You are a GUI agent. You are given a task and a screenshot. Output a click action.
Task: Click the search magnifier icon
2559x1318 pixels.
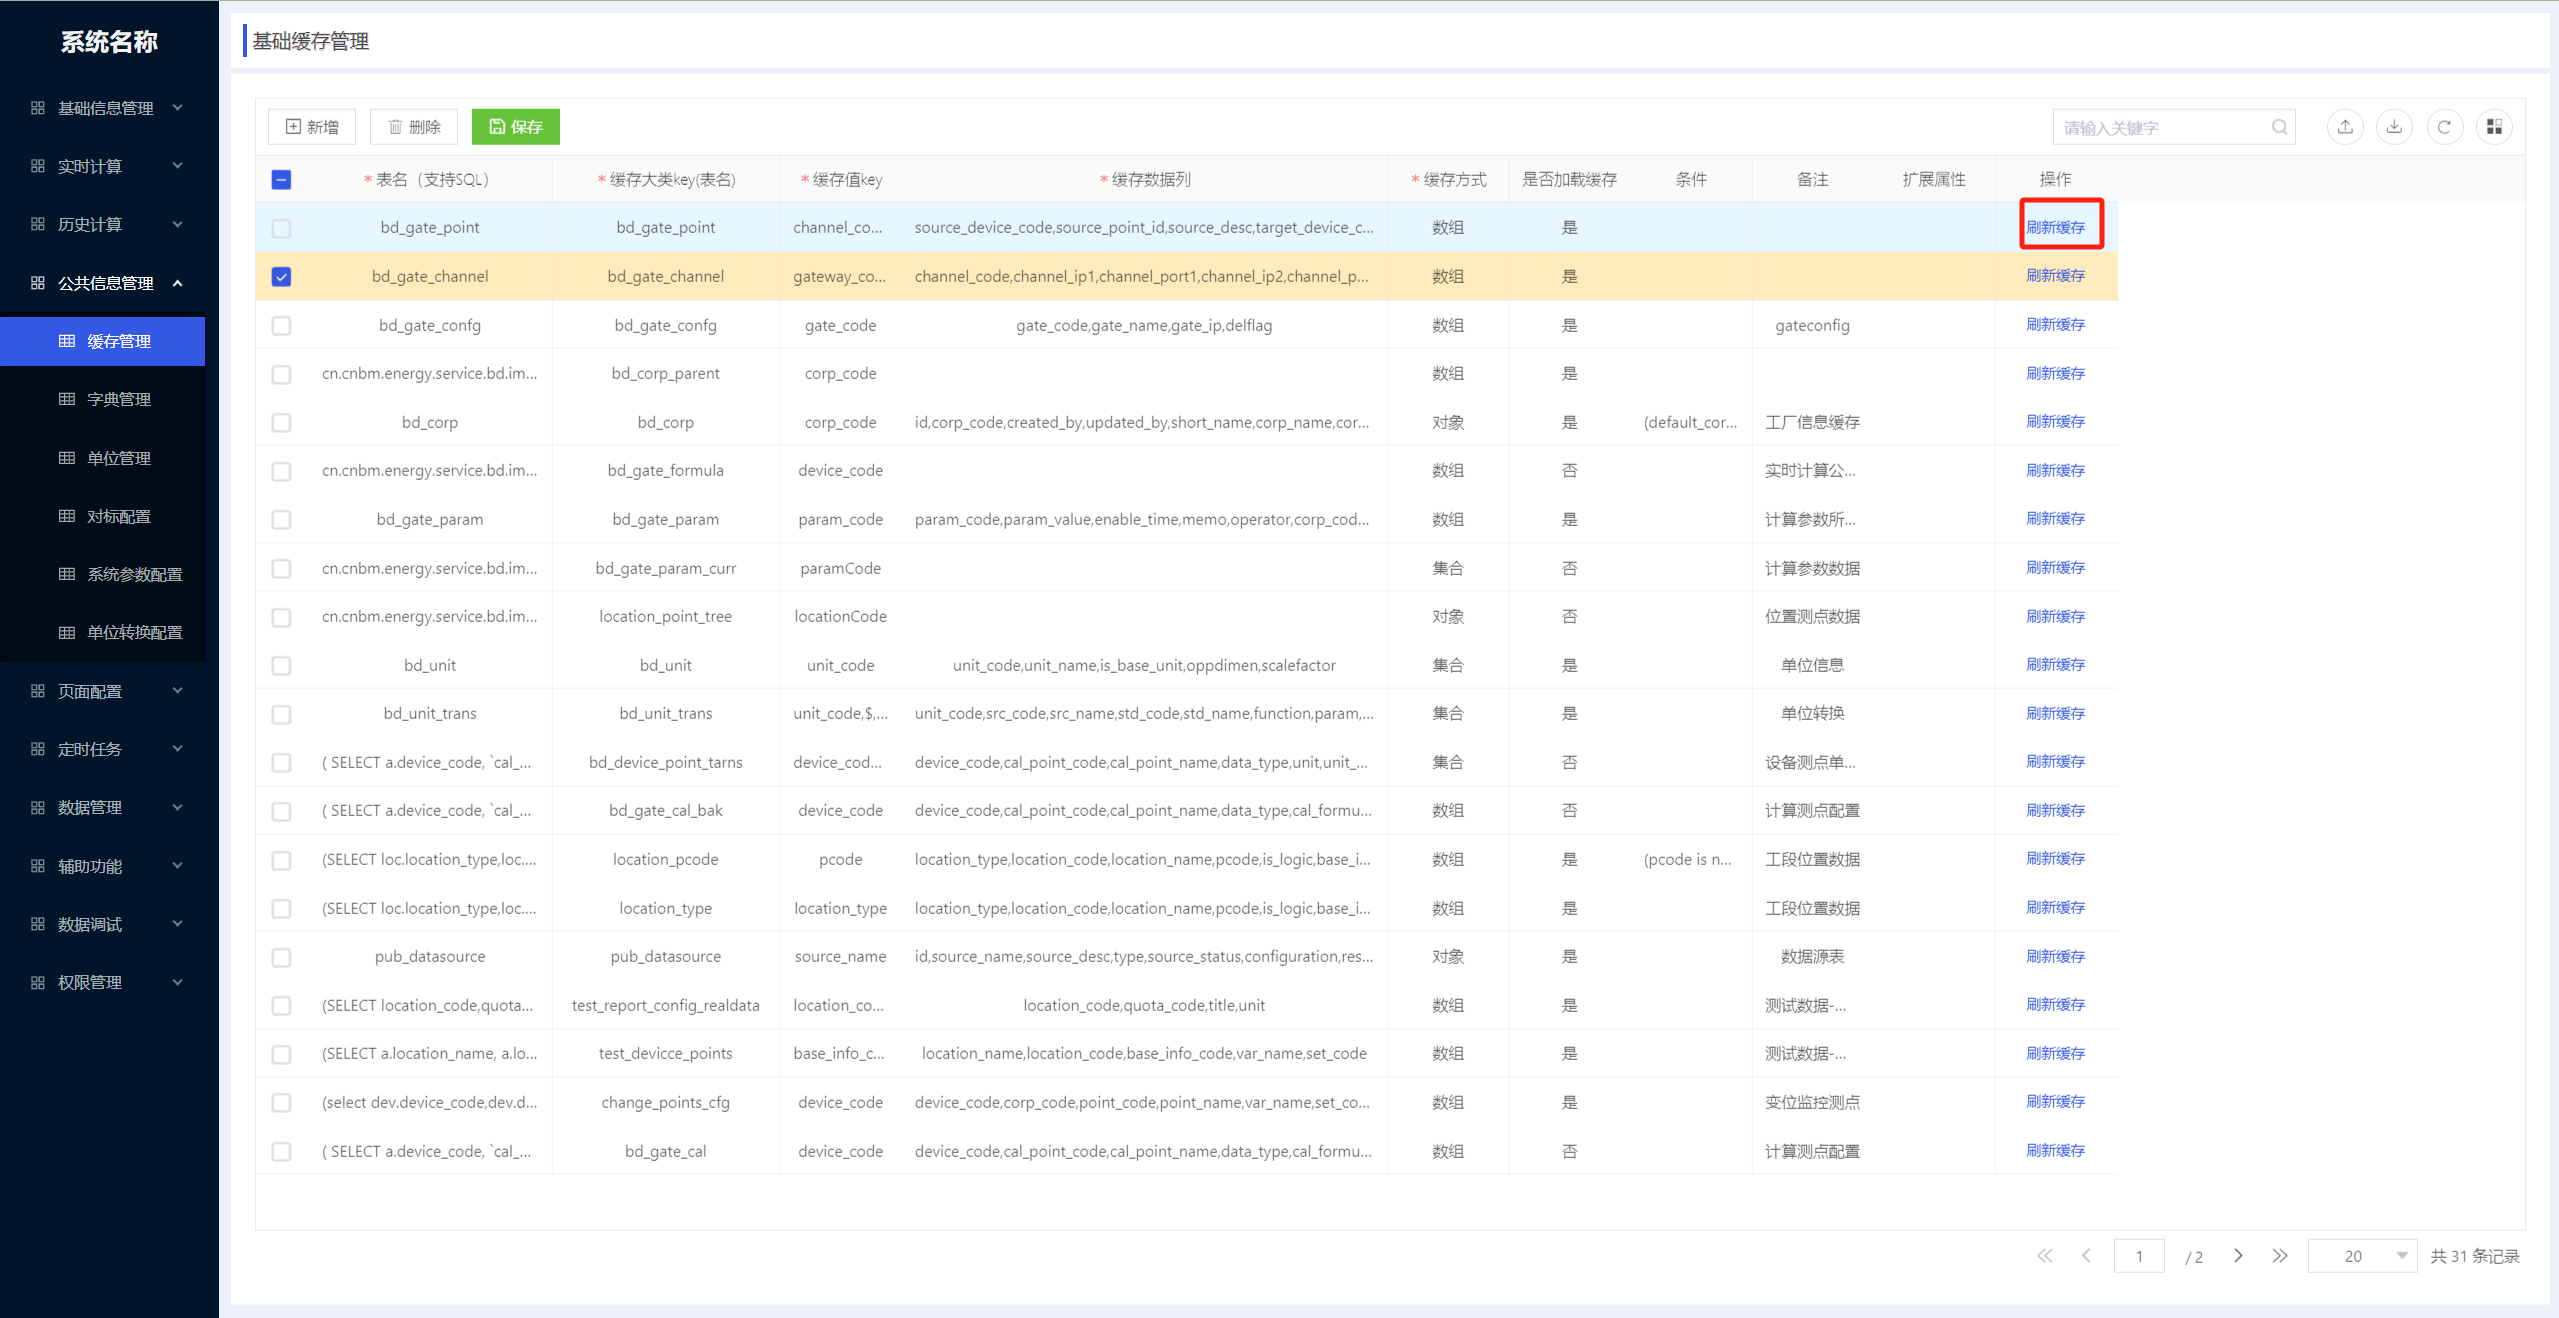2279,127
